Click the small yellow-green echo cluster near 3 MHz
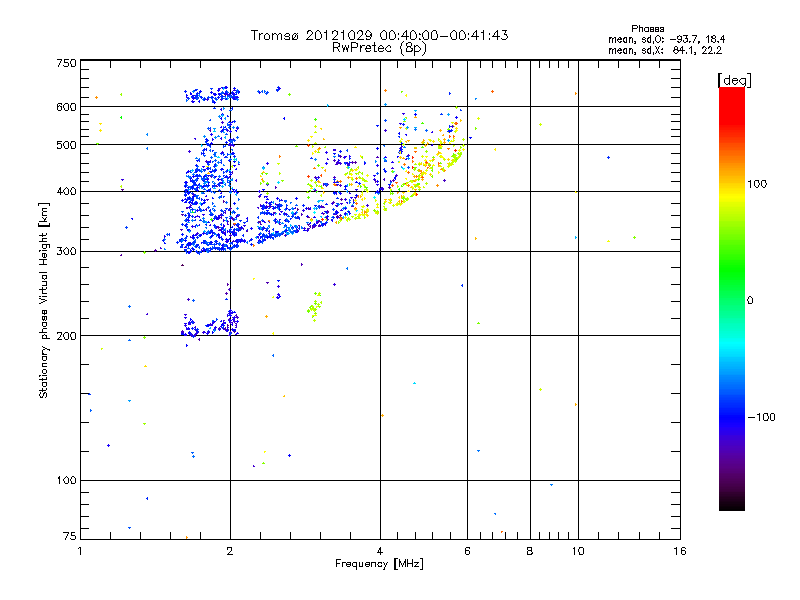The width and height of the screenshot is (800, 600). click(x=315, y=306)
